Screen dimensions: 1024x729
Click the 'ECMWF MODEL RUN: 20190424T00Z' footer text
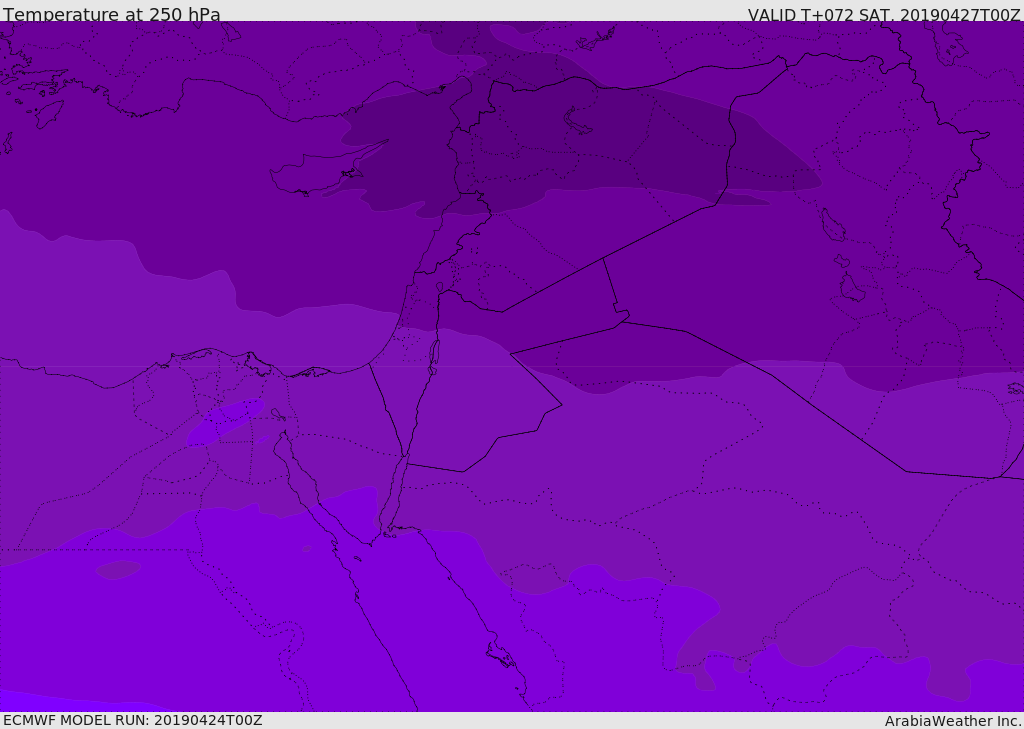[133, 720]
